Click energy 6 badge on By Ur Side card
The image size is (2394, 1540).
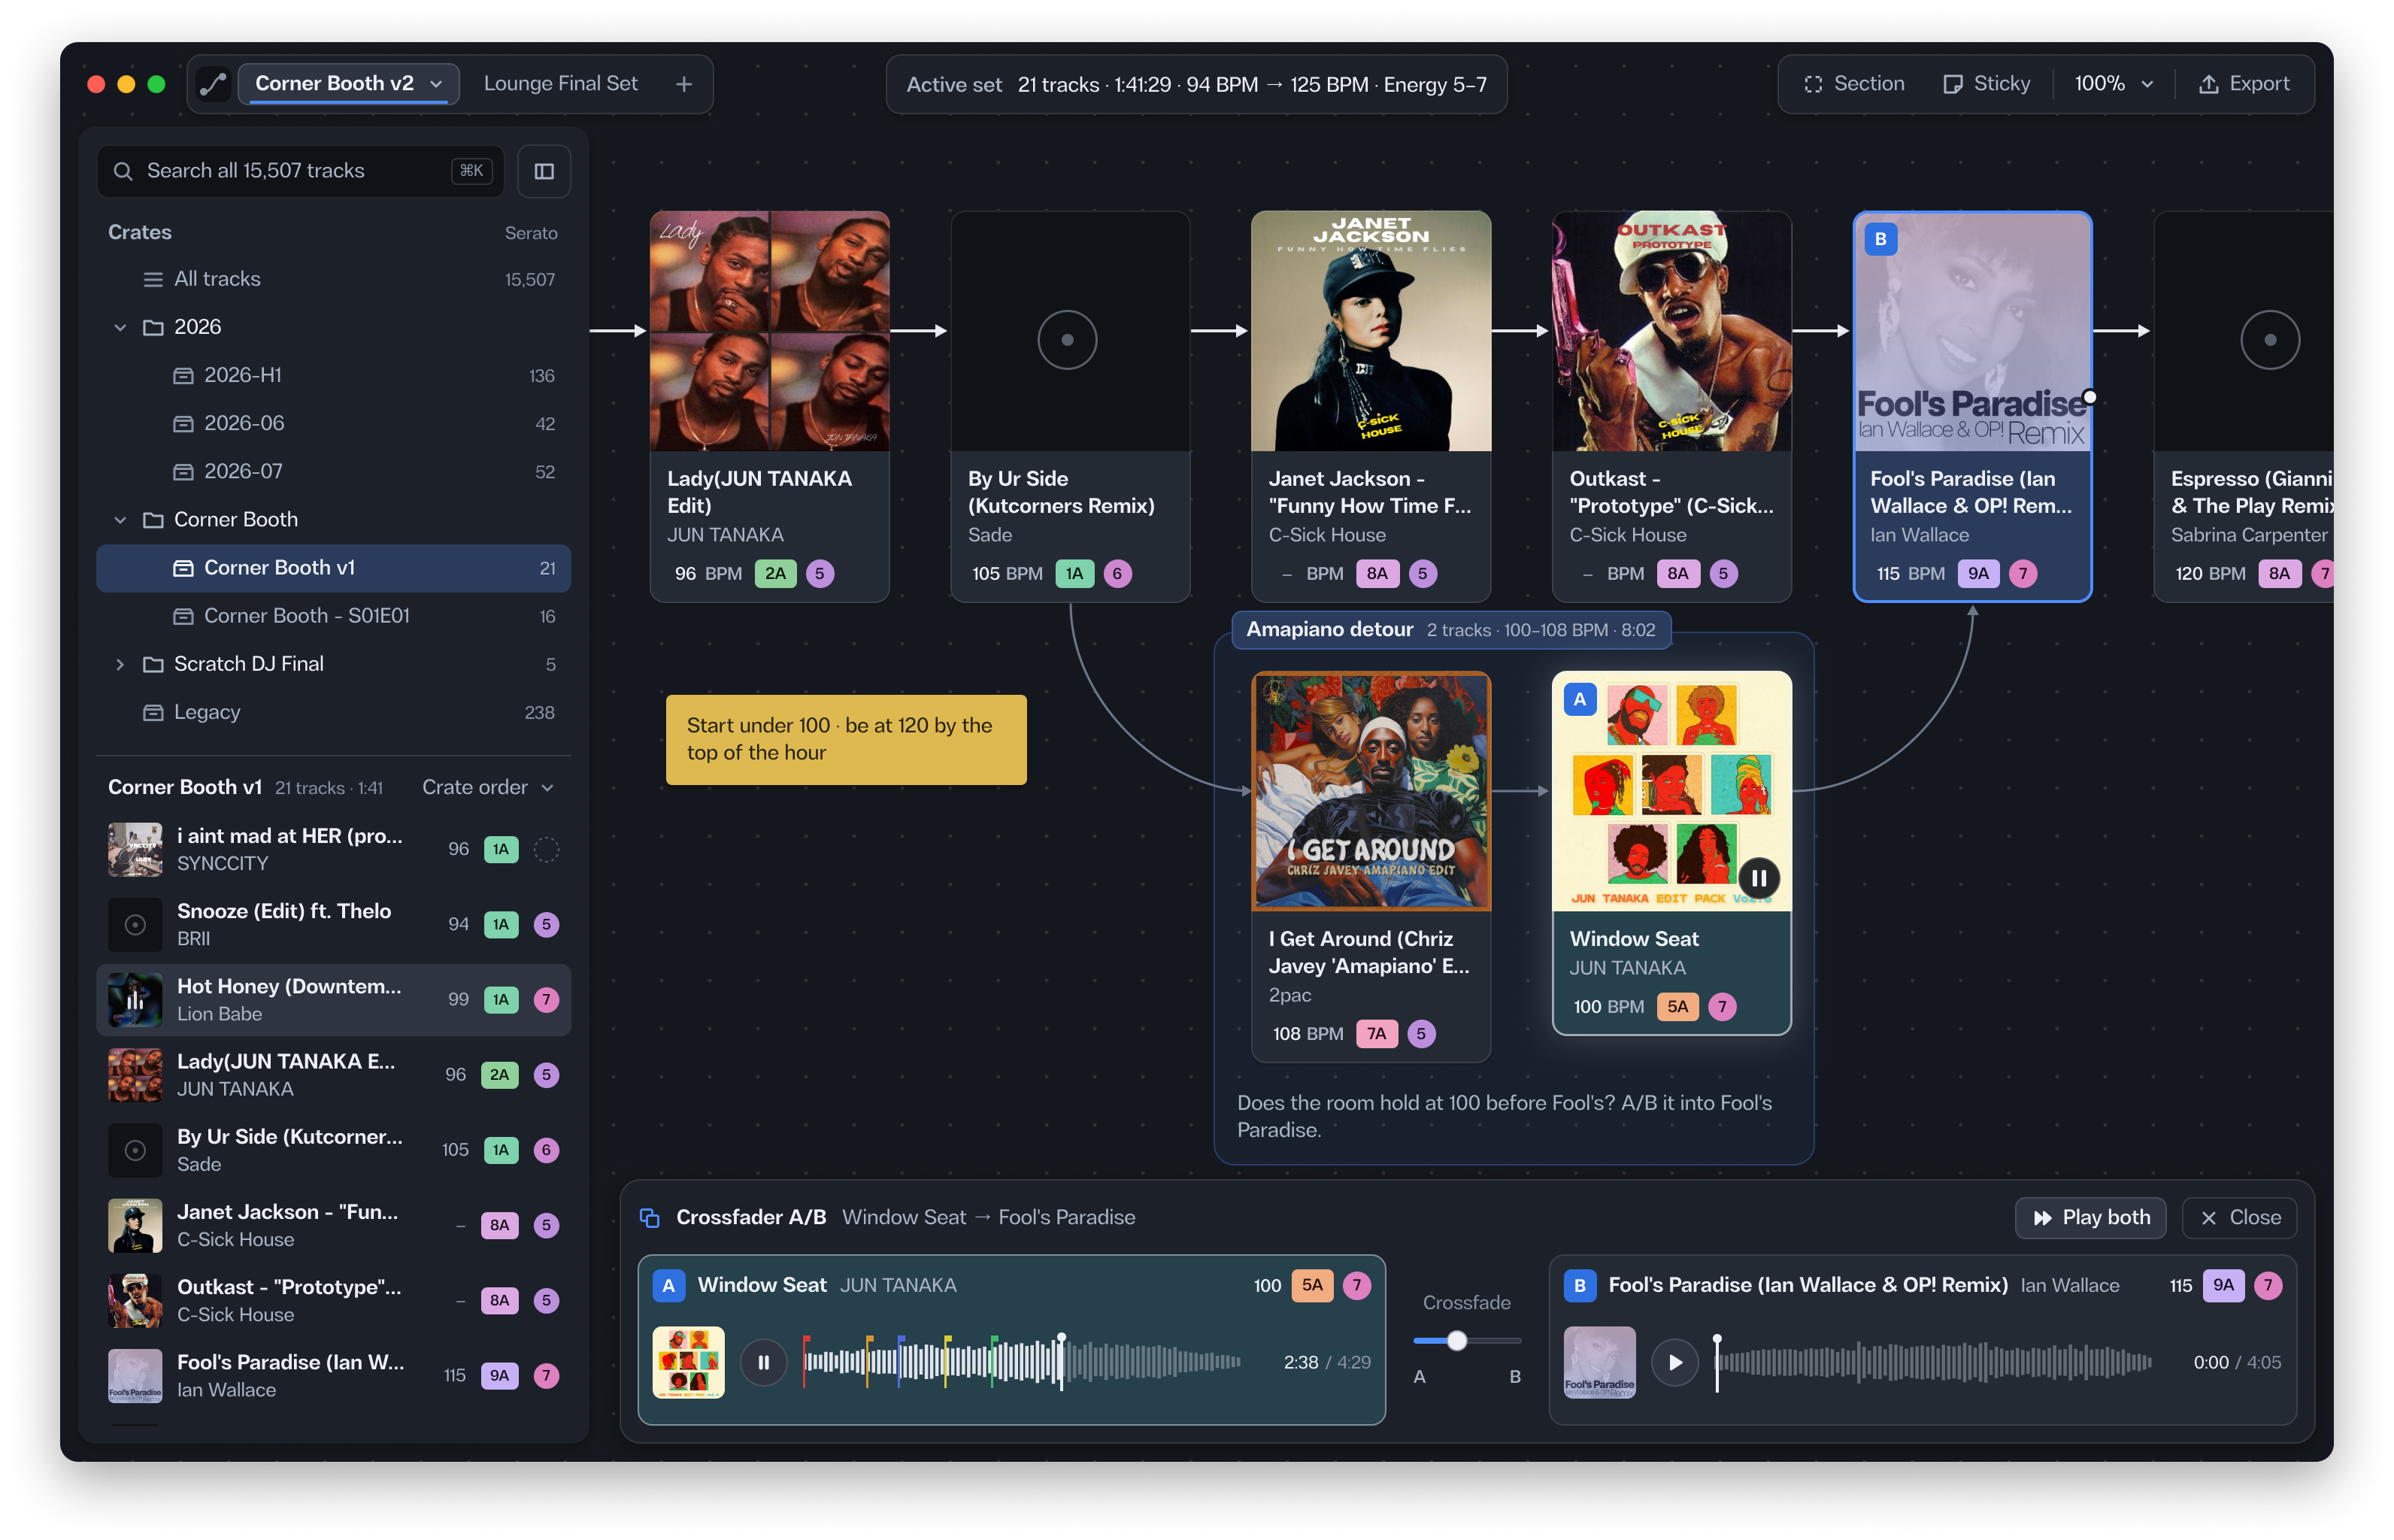click(1117, 574)
